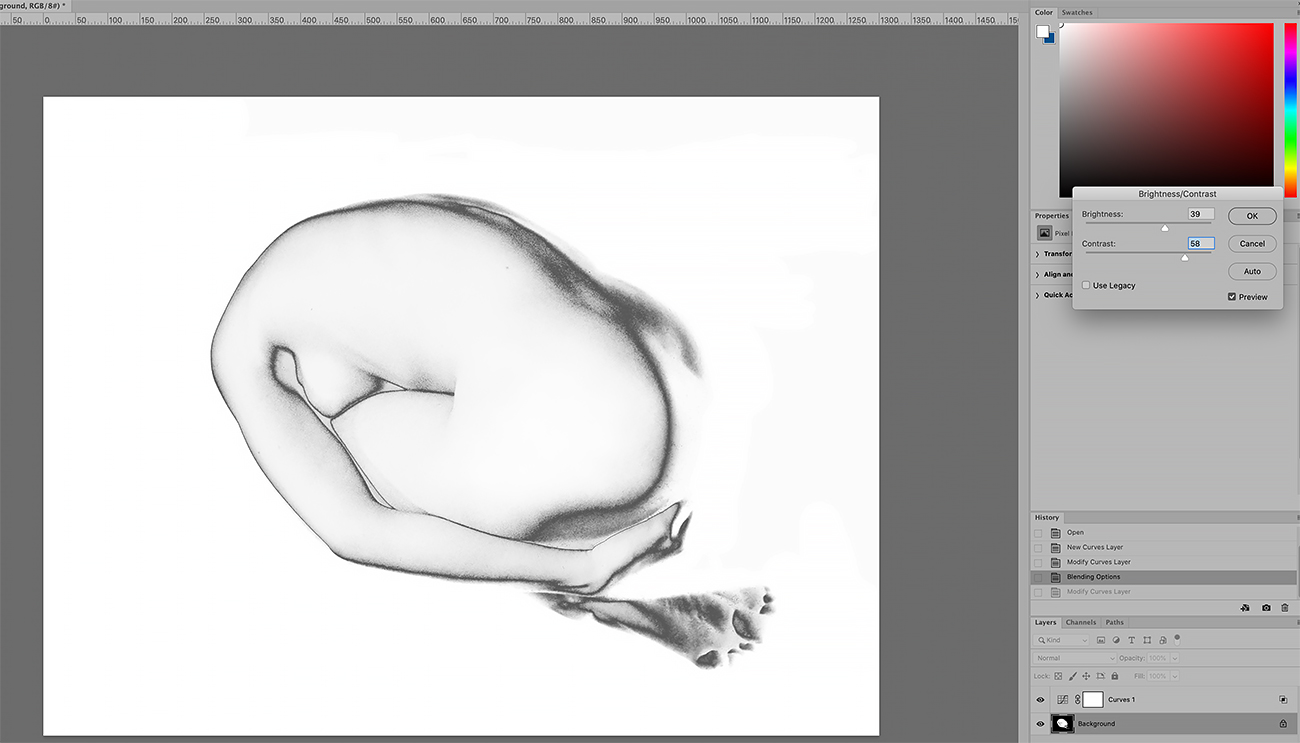
Task: Click the Auto button
Action: coord(1252,271)
